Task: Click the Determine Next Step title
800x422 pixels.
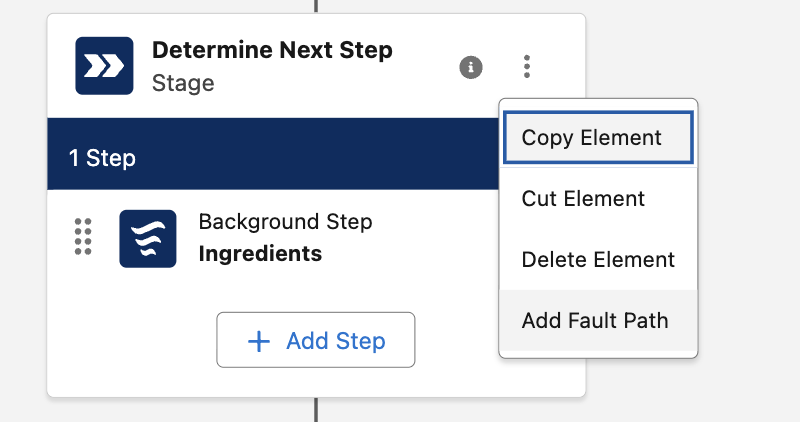Action: [272, 50]
